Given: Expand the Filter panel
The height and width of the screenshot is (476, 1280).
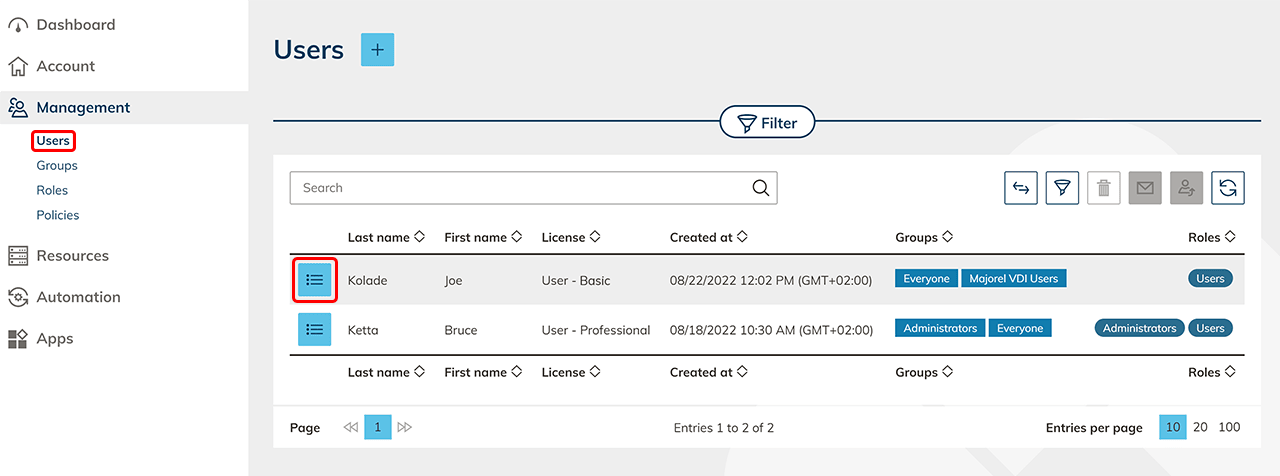Looking at the screenshot, I should pos(767,123).
